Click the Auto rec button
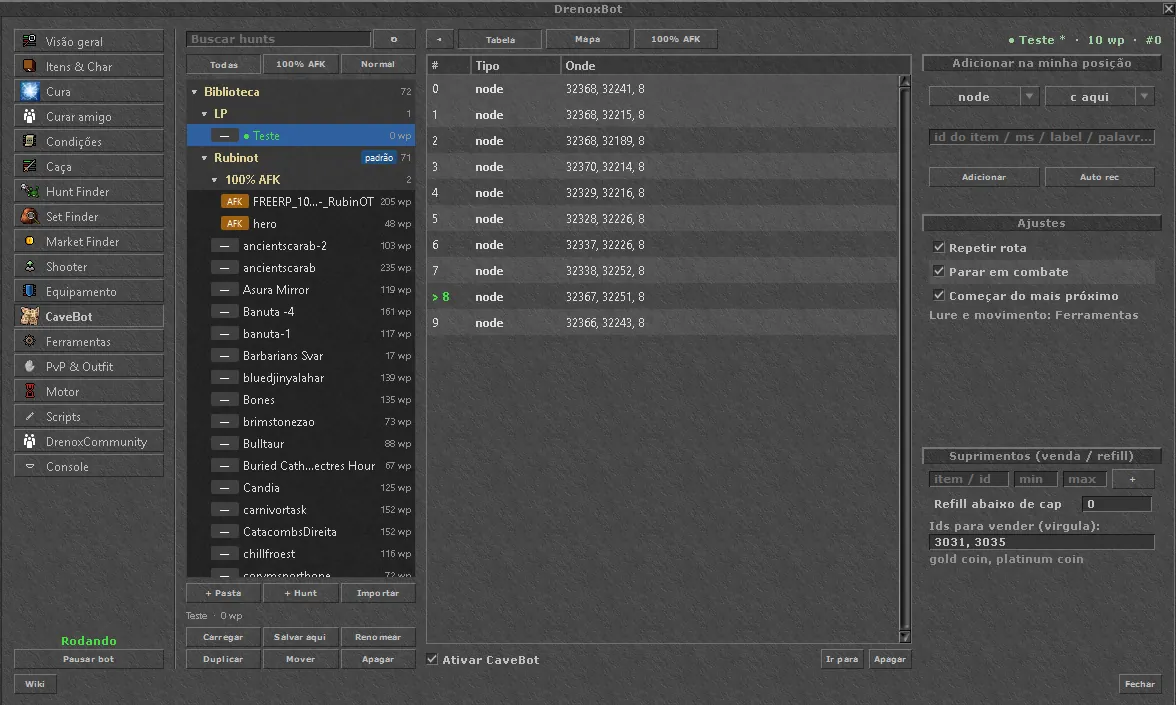This screenshot has height=705, width=1176. pyautogui.click(x=1099, y=177)
